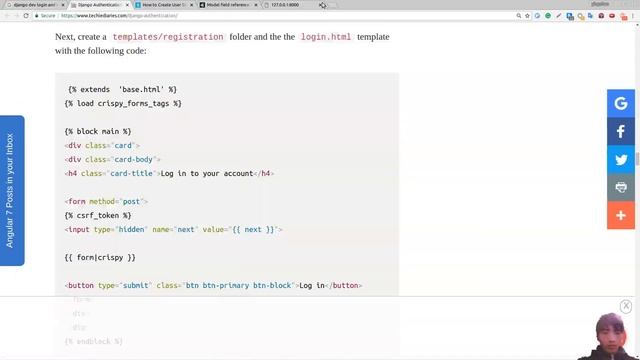640x360 pixels.
Task: Close the How to Create User tab
Action: [191, 5]
